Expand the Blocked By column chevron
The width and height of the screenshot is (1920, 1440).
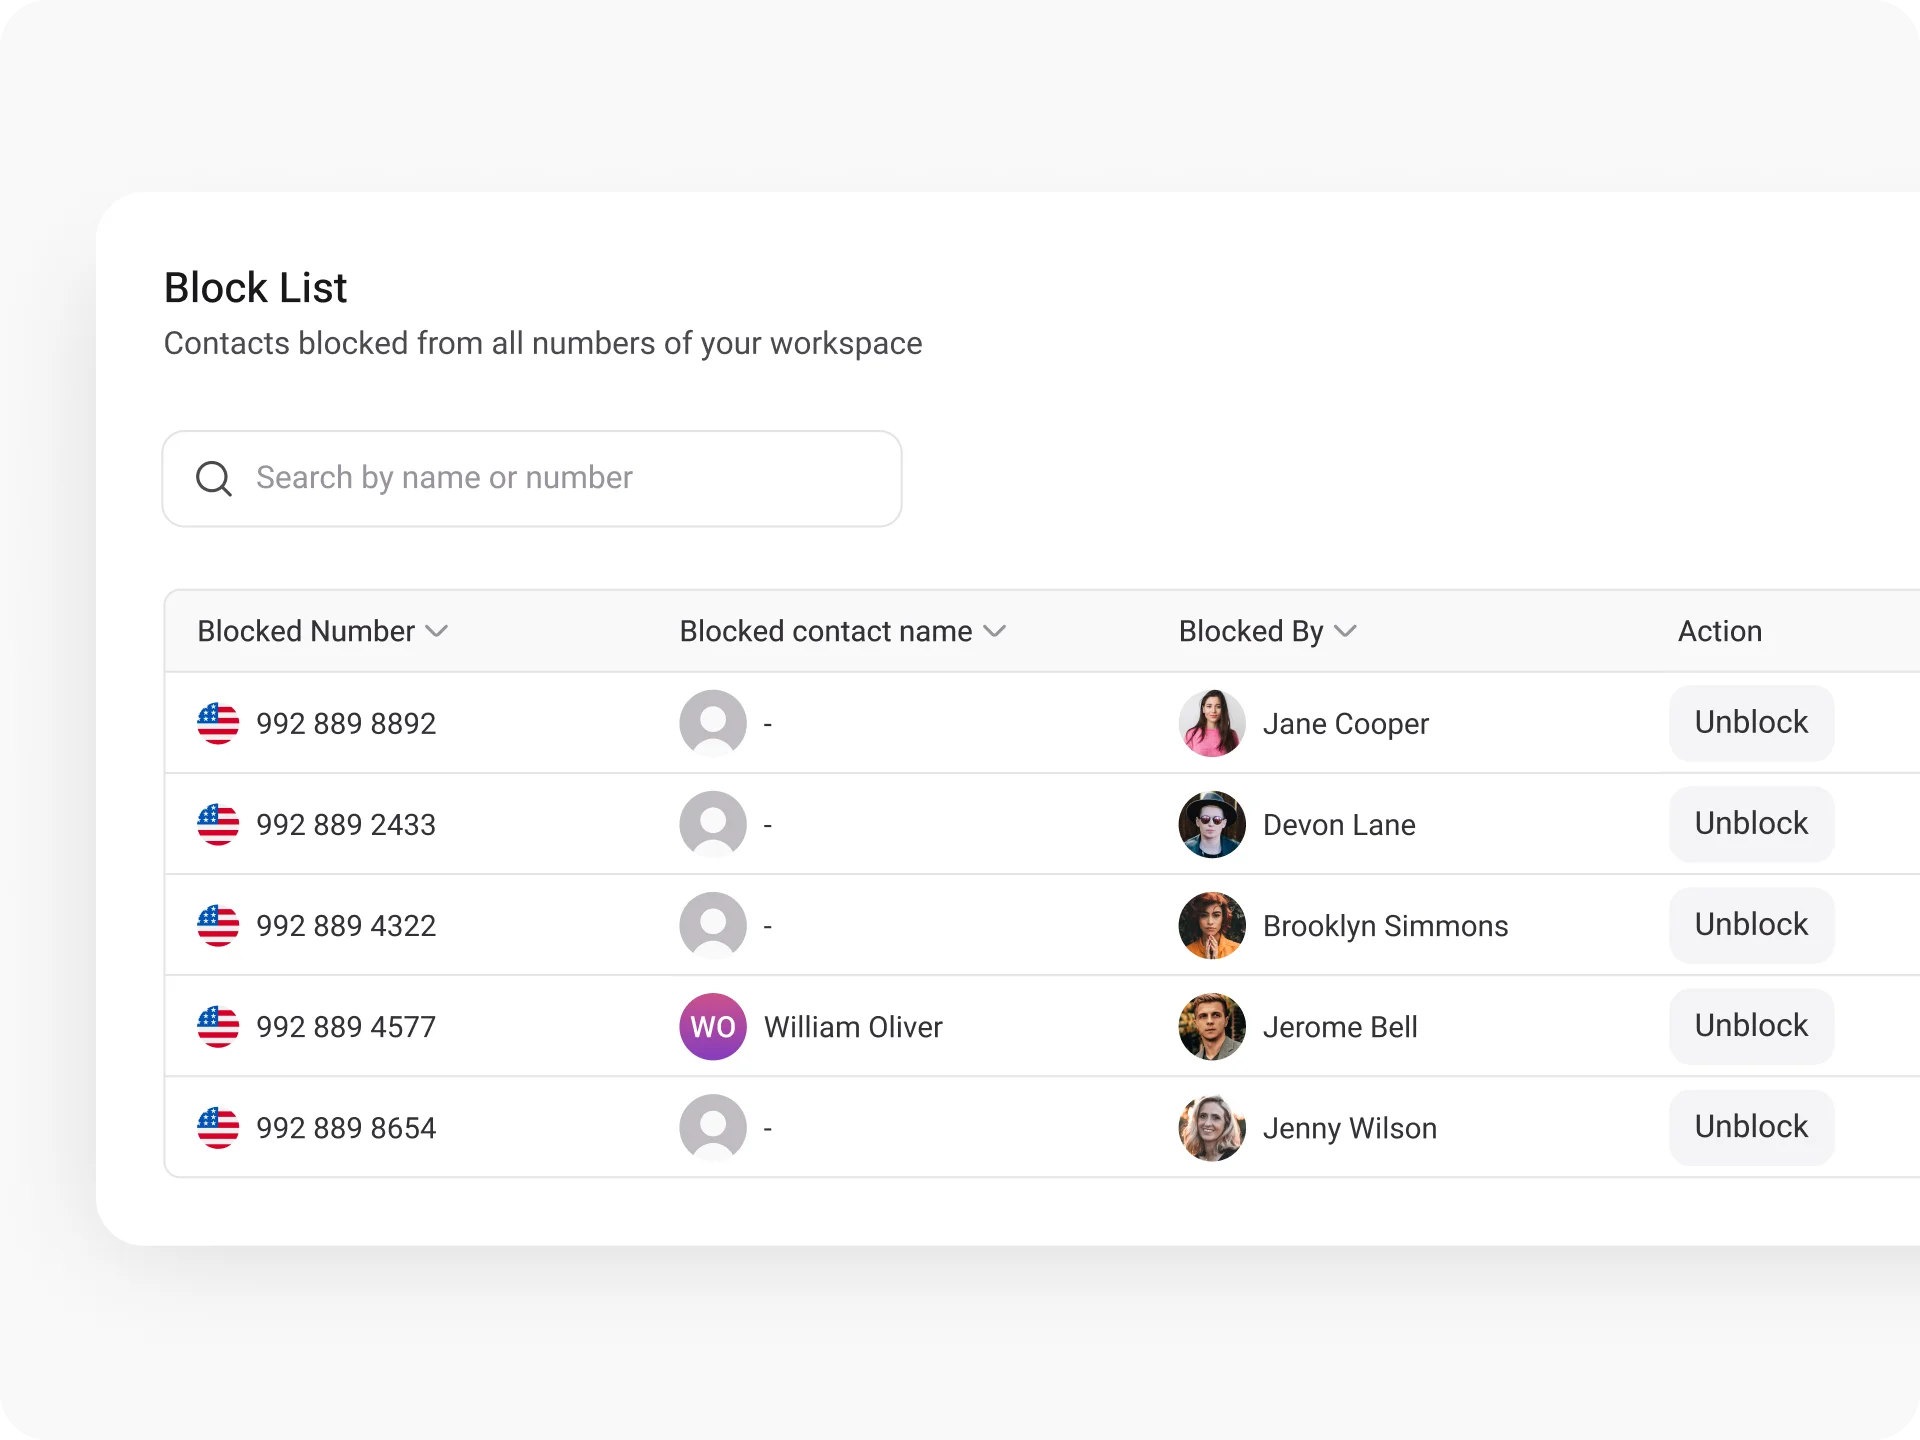pos(1345,631)
